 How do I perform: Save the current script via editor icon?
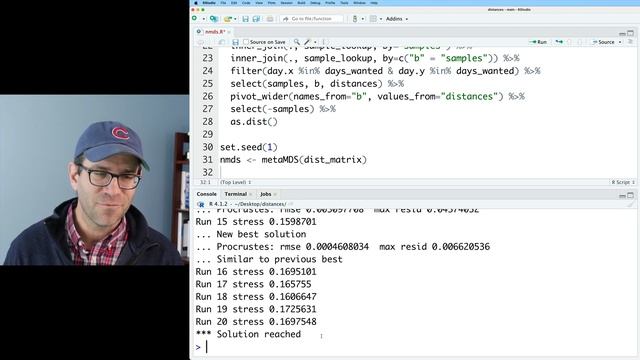(x=236, y=42)
